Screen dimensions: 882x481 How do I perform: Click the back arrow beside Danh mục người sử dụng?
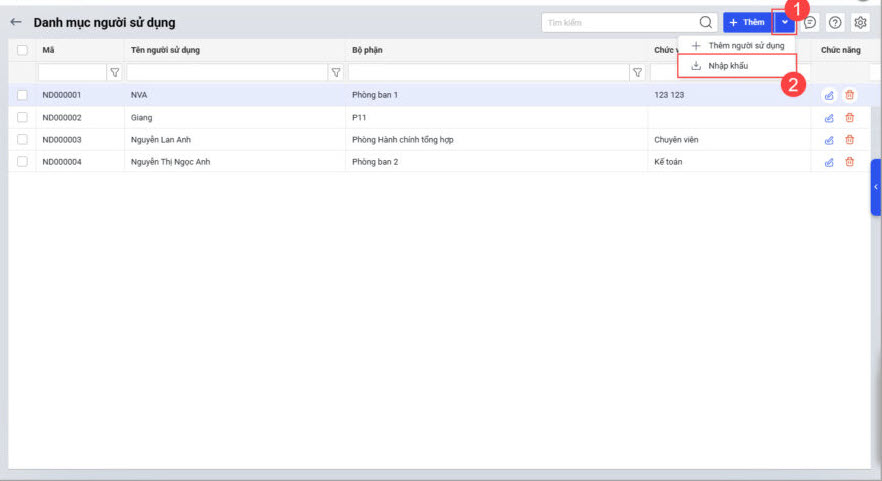coord(16,22)
